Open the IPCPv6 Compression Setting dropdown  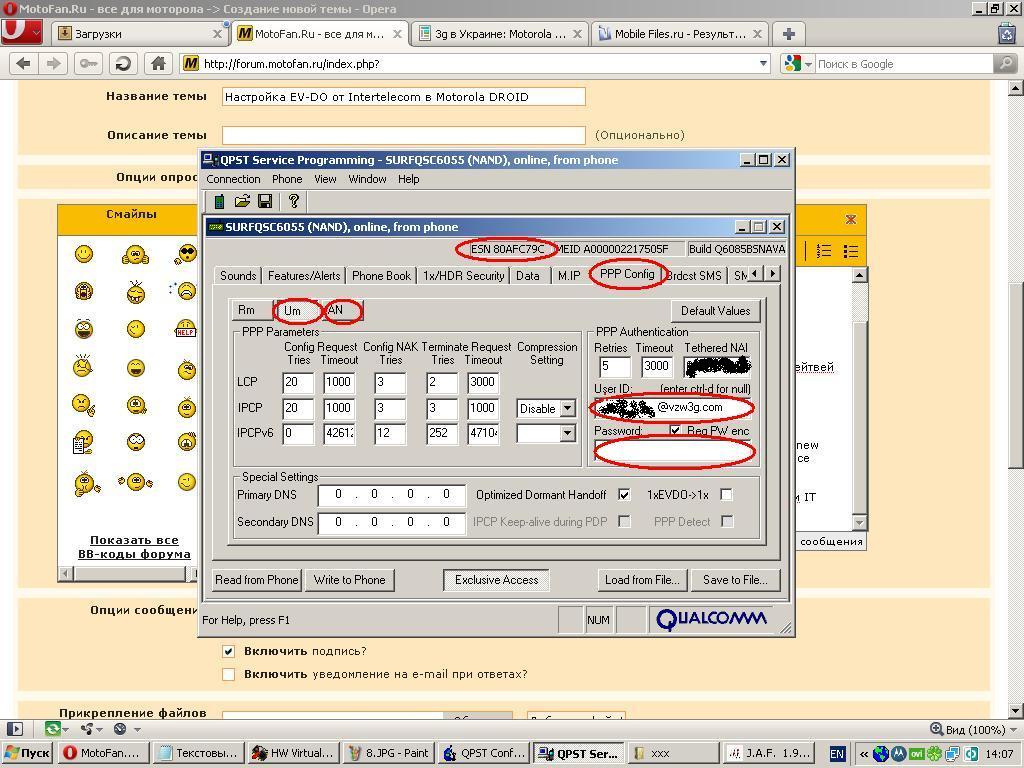click(x=568, y=432)
